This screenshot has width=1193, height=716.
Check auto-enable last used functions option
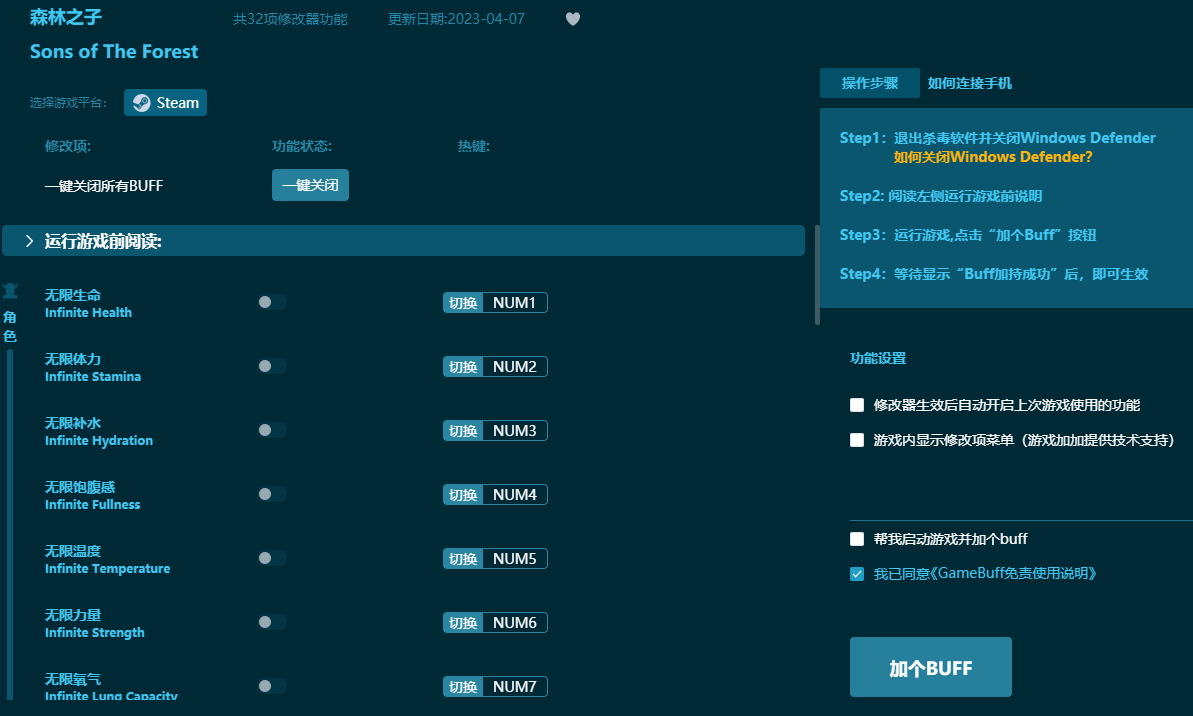point(857,405)
